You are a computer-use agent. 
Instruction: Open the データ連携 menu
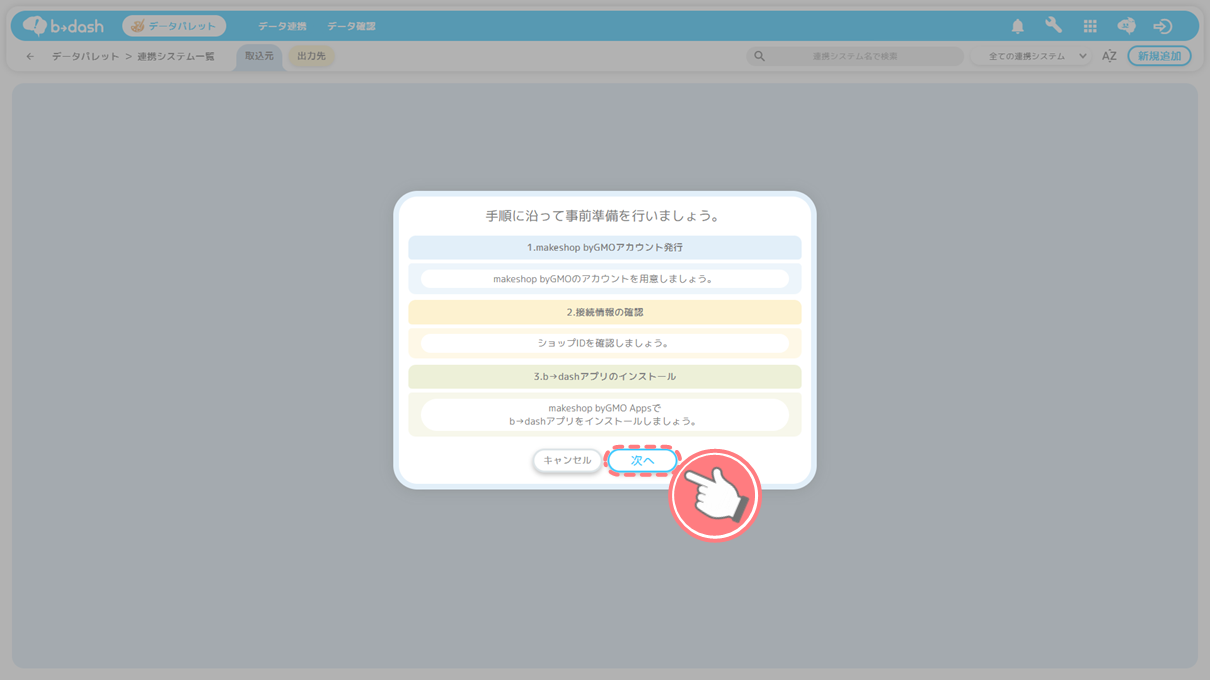tap(282, 26)
